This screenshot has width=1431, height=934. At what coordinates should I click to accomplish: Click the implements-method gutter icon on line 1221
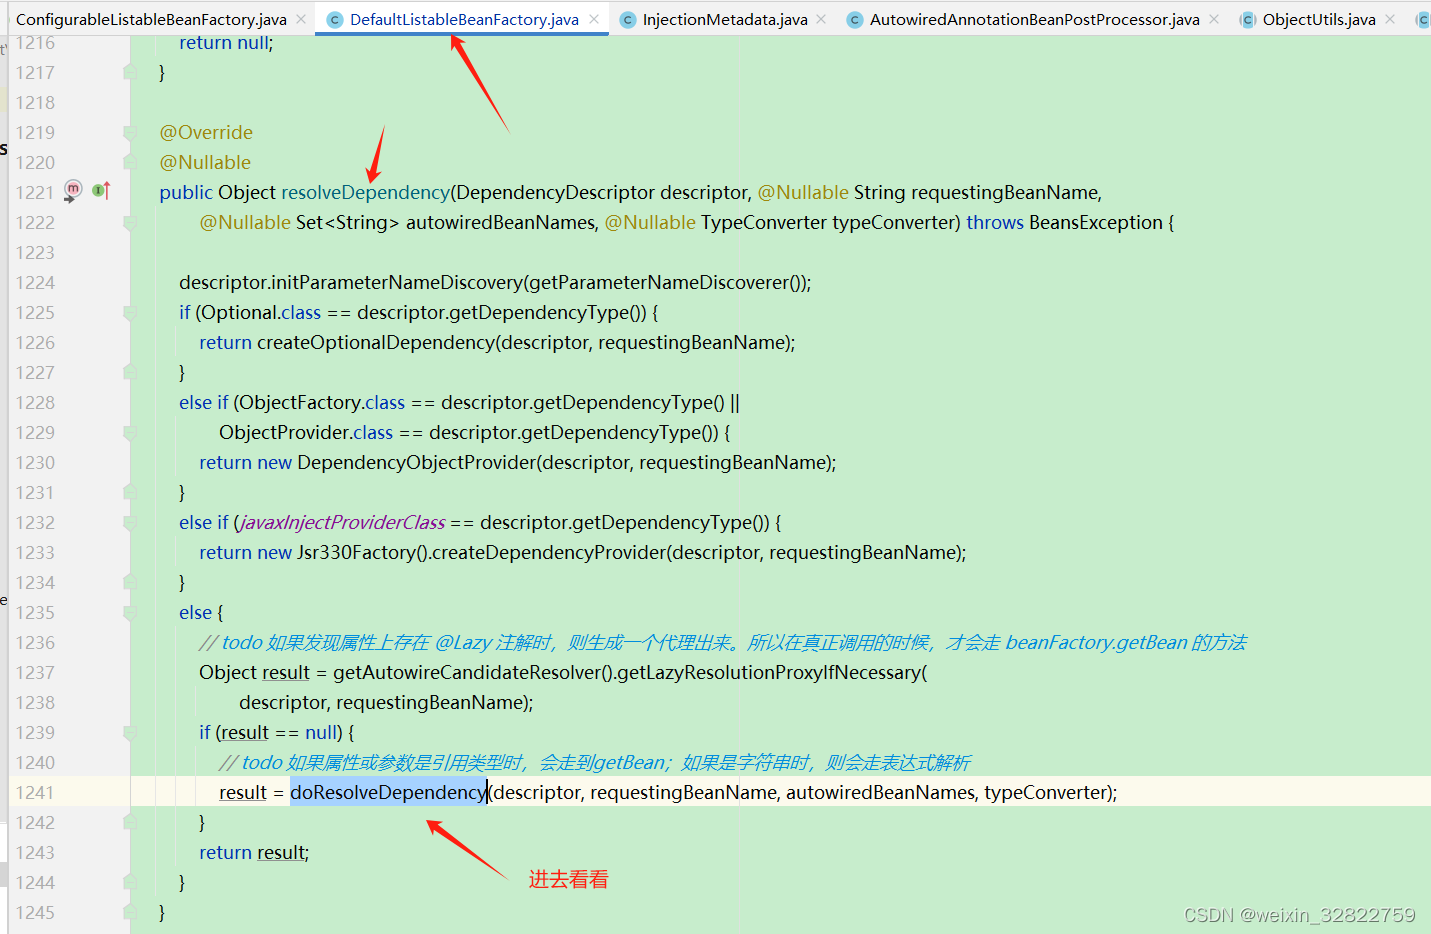(101, 190)
